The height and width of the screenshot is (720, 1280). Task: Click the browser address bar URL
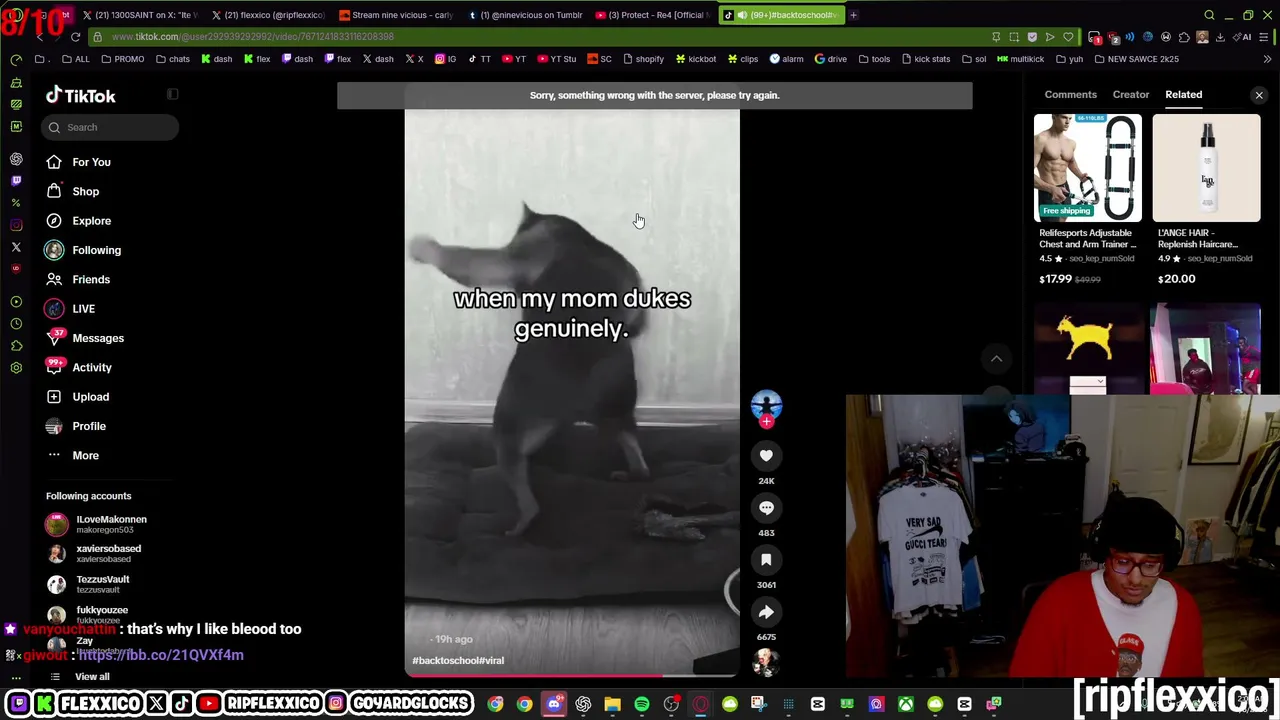[253, 37]
